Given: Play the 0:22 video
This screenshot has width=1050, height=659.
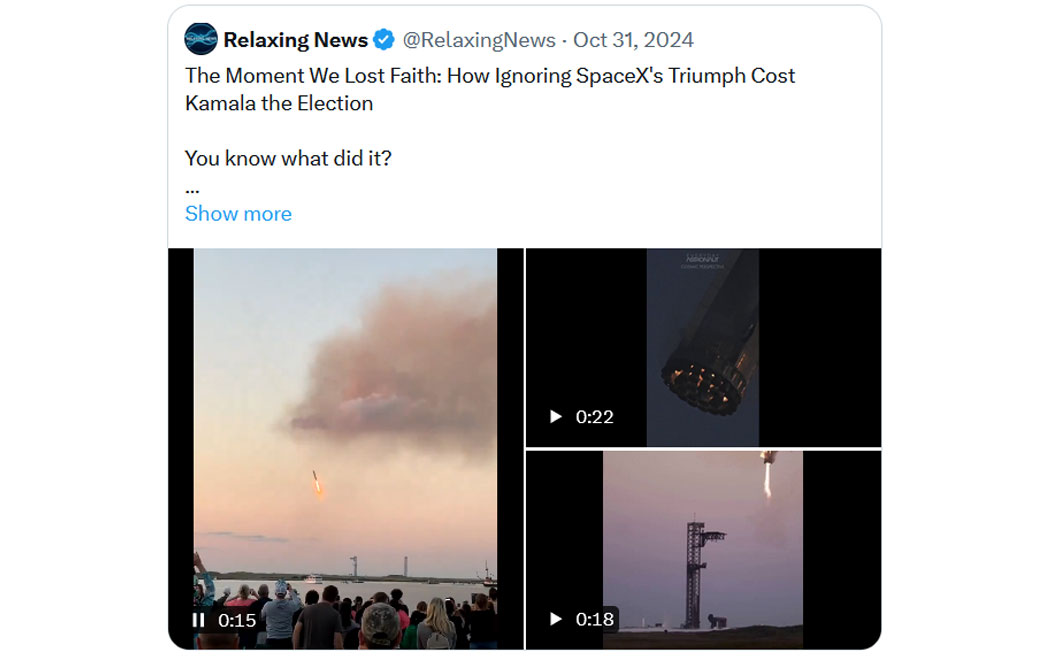Looking at the screenshot, I should (x=556, y=416).
